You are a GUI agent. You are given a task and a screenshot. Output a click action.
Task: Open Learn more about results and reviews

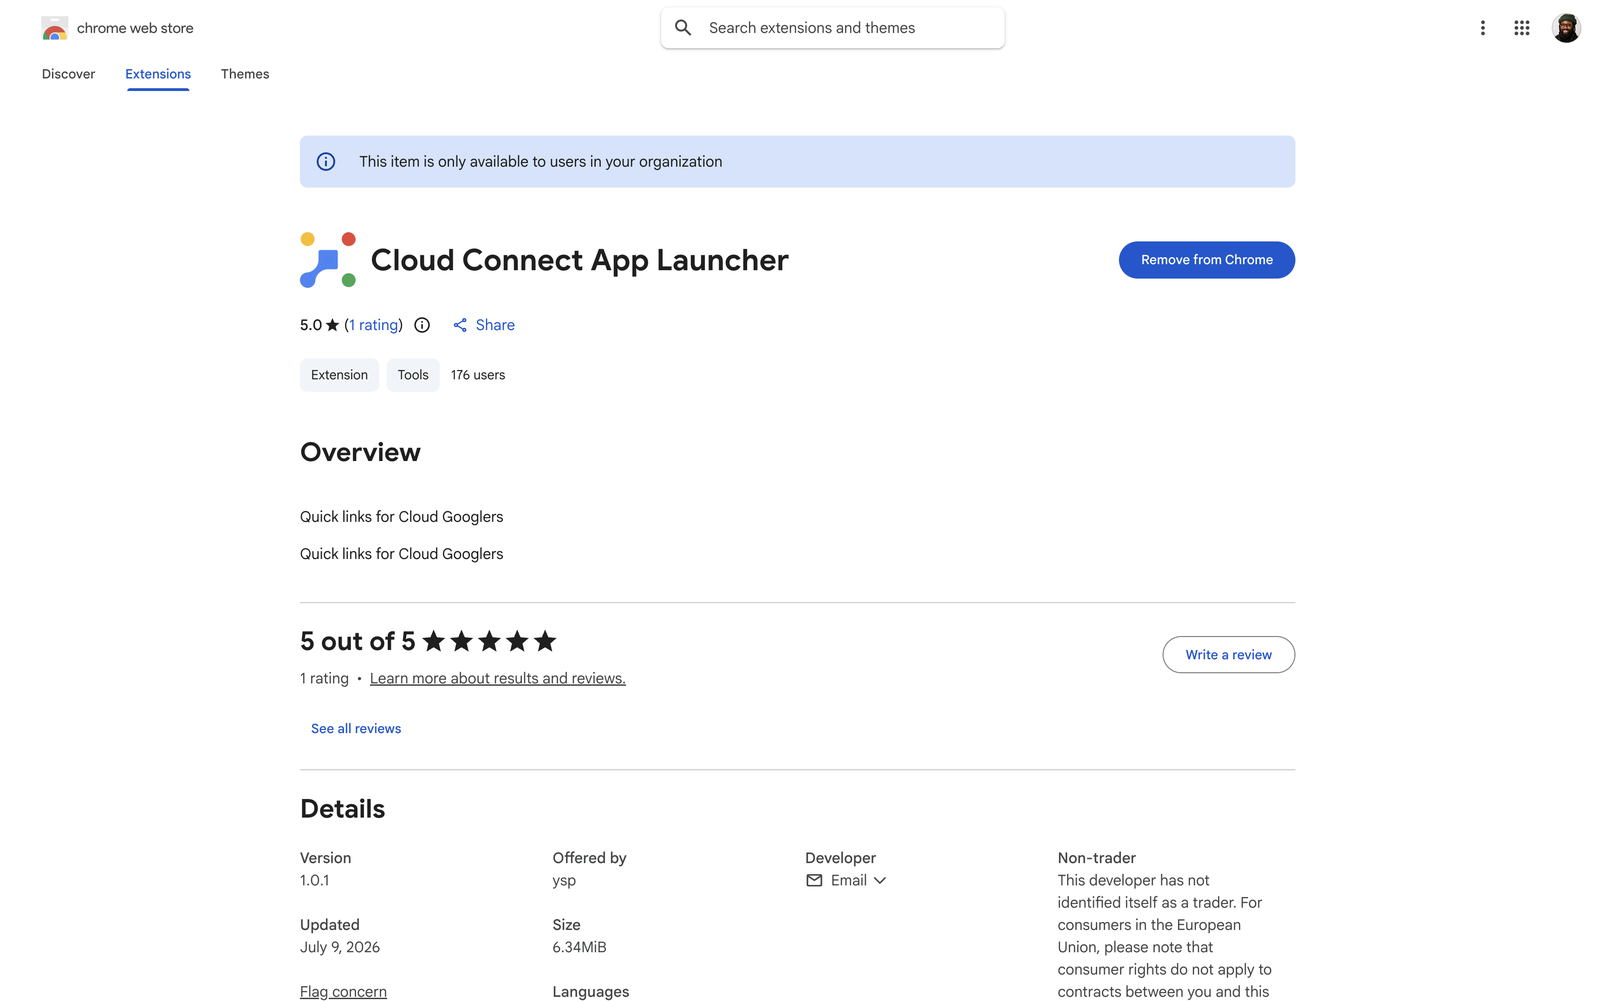pyautogui.click(x=498, y=678)
